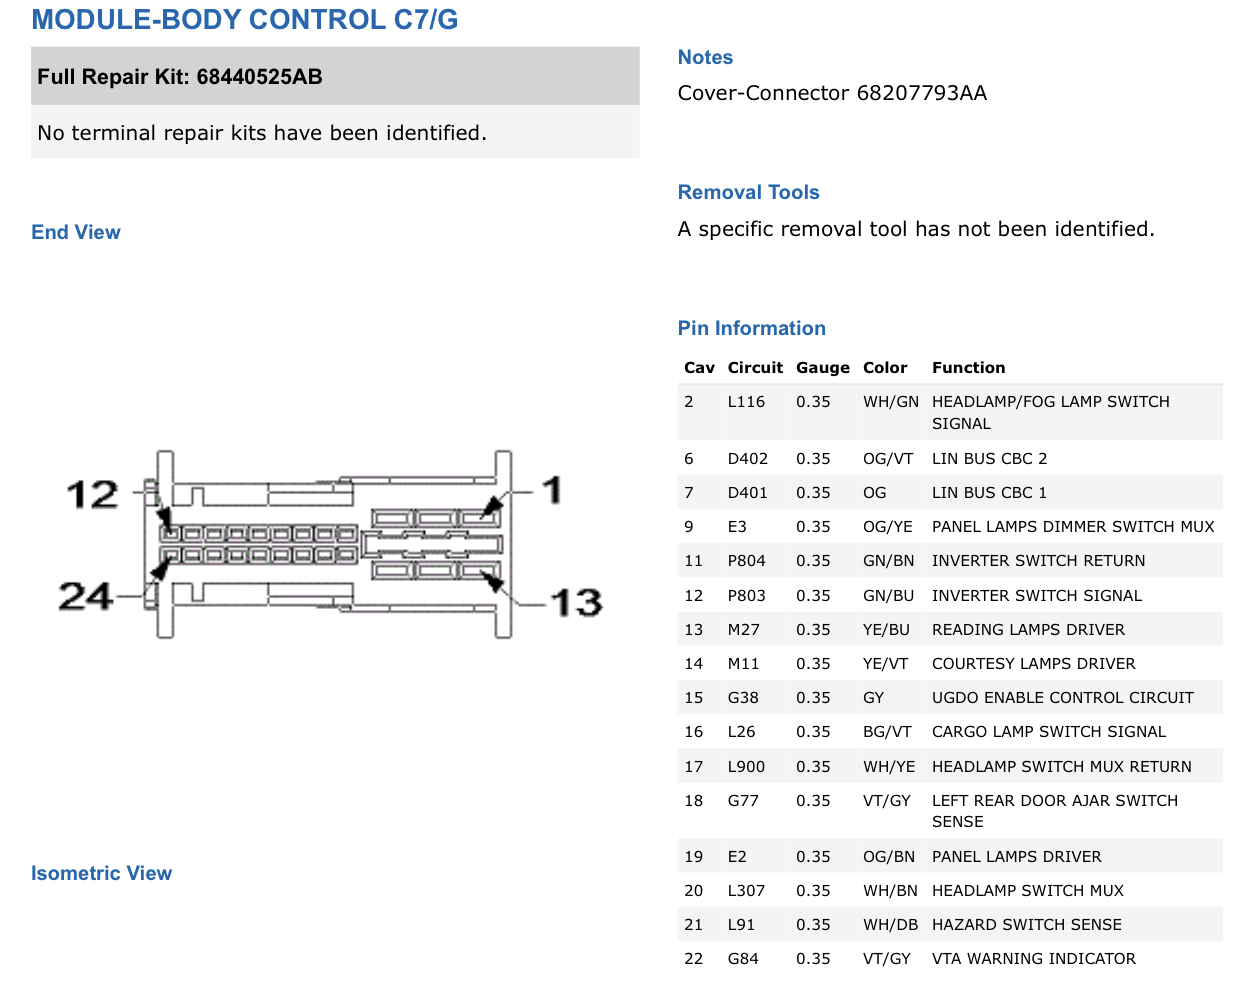Click 'No terminal repair kits have been identified' text
This screenshot has width=1242, height=988.
click(262, 133)
